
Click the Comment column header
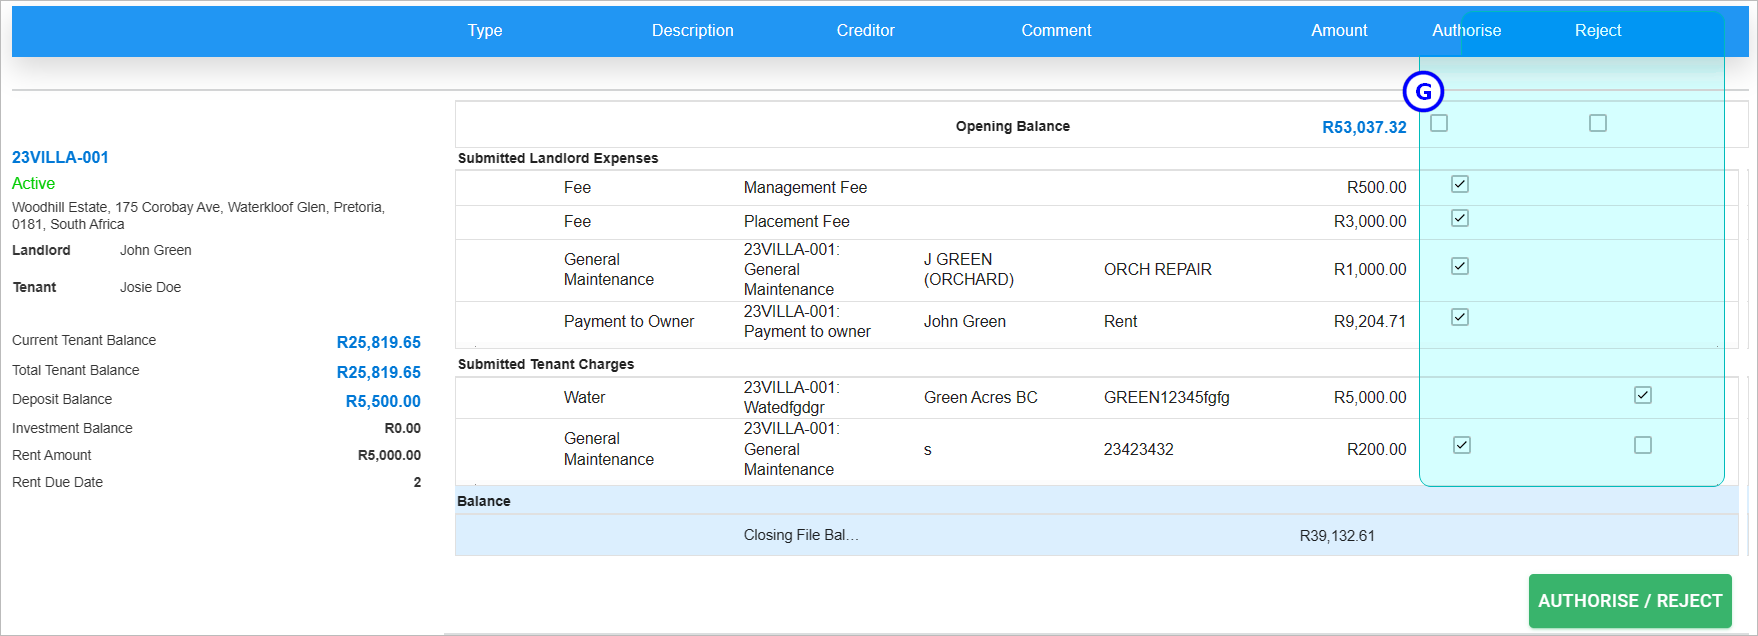click(1056, 31)
